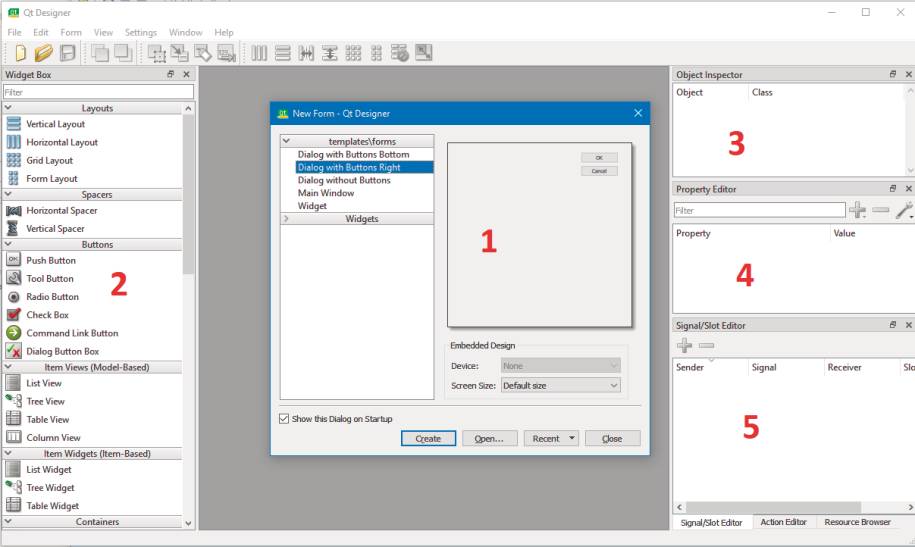The image size is (915, 547).
Task: Collapse Item Widgets (Item-Based) category
Action: tap(8, 453)
